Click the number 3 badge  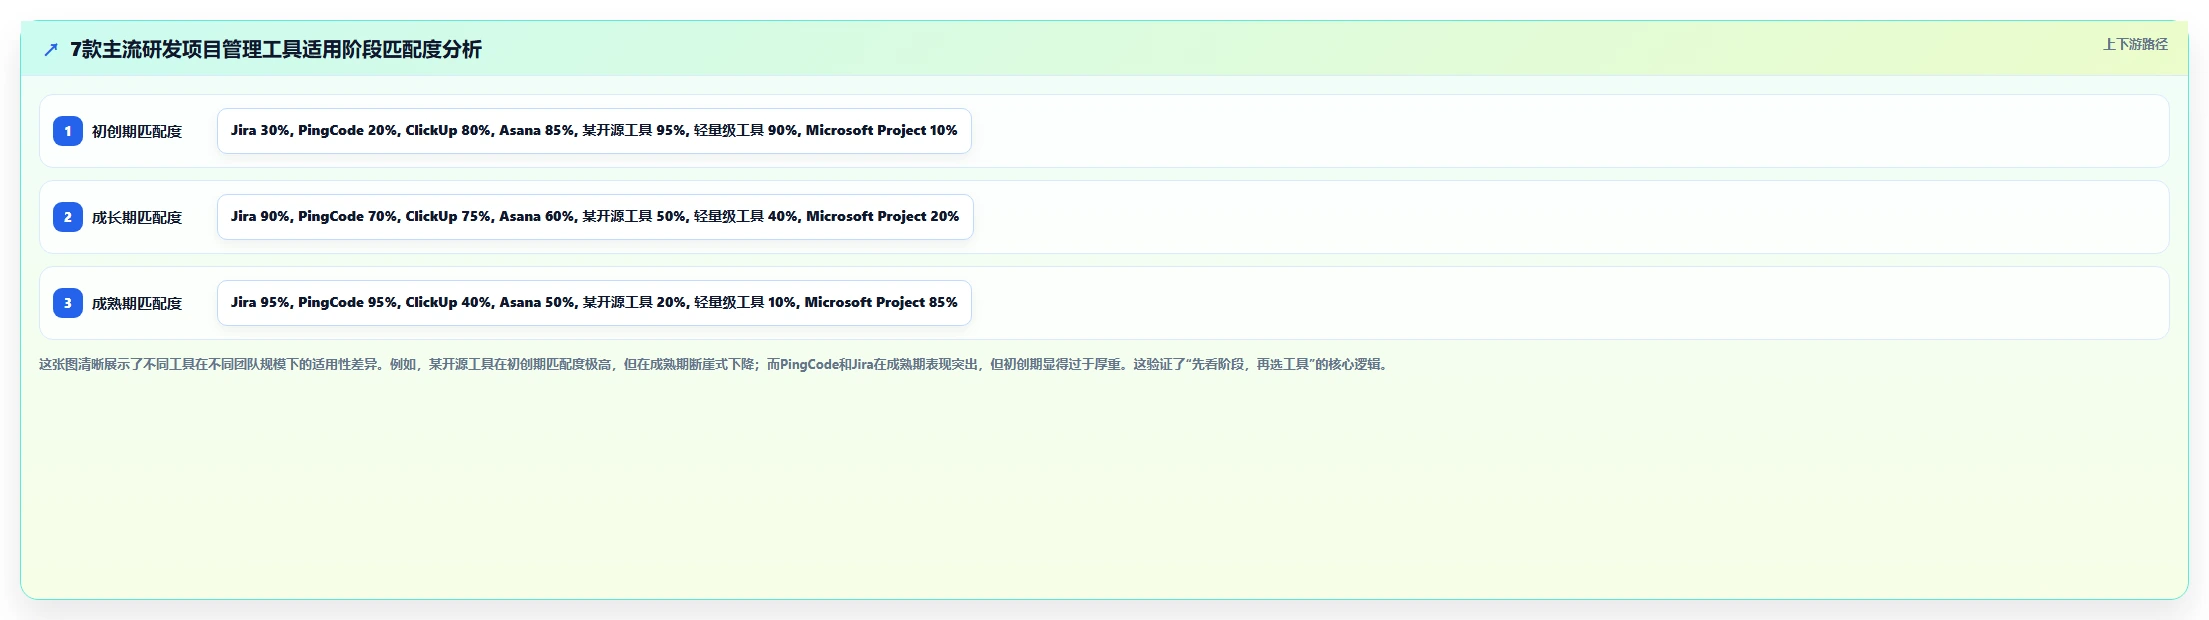[x=68, y=303]
